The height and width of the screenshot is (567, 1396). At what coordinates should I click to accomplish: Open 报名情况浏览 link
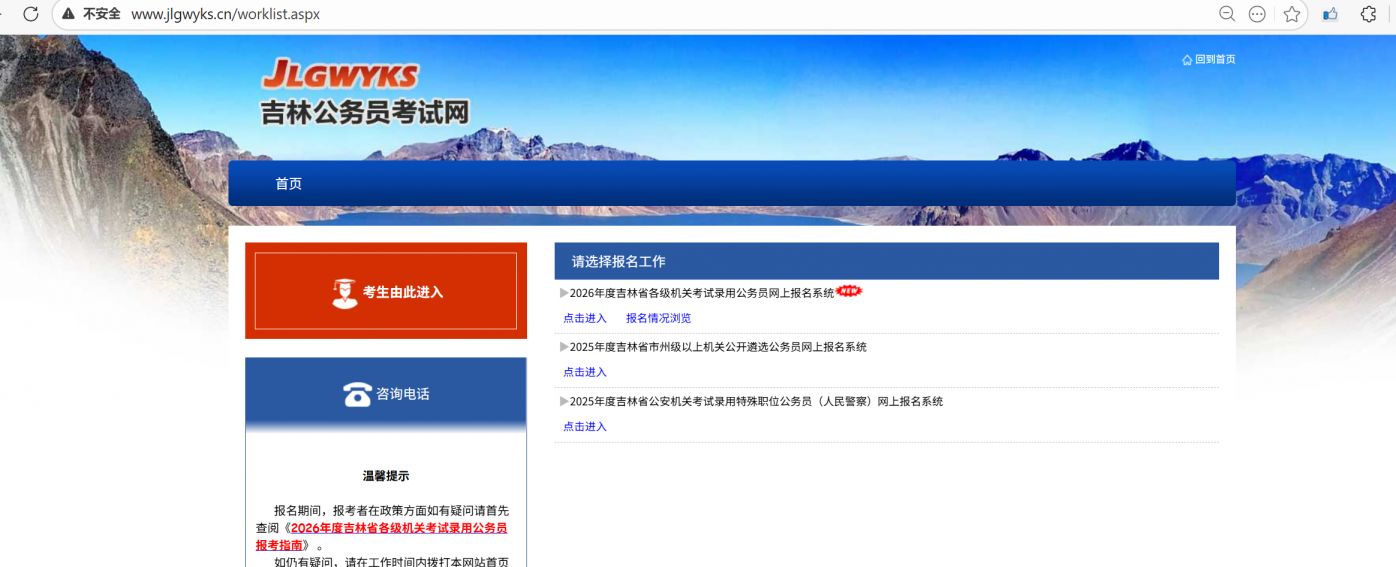[x=658, y=318]
